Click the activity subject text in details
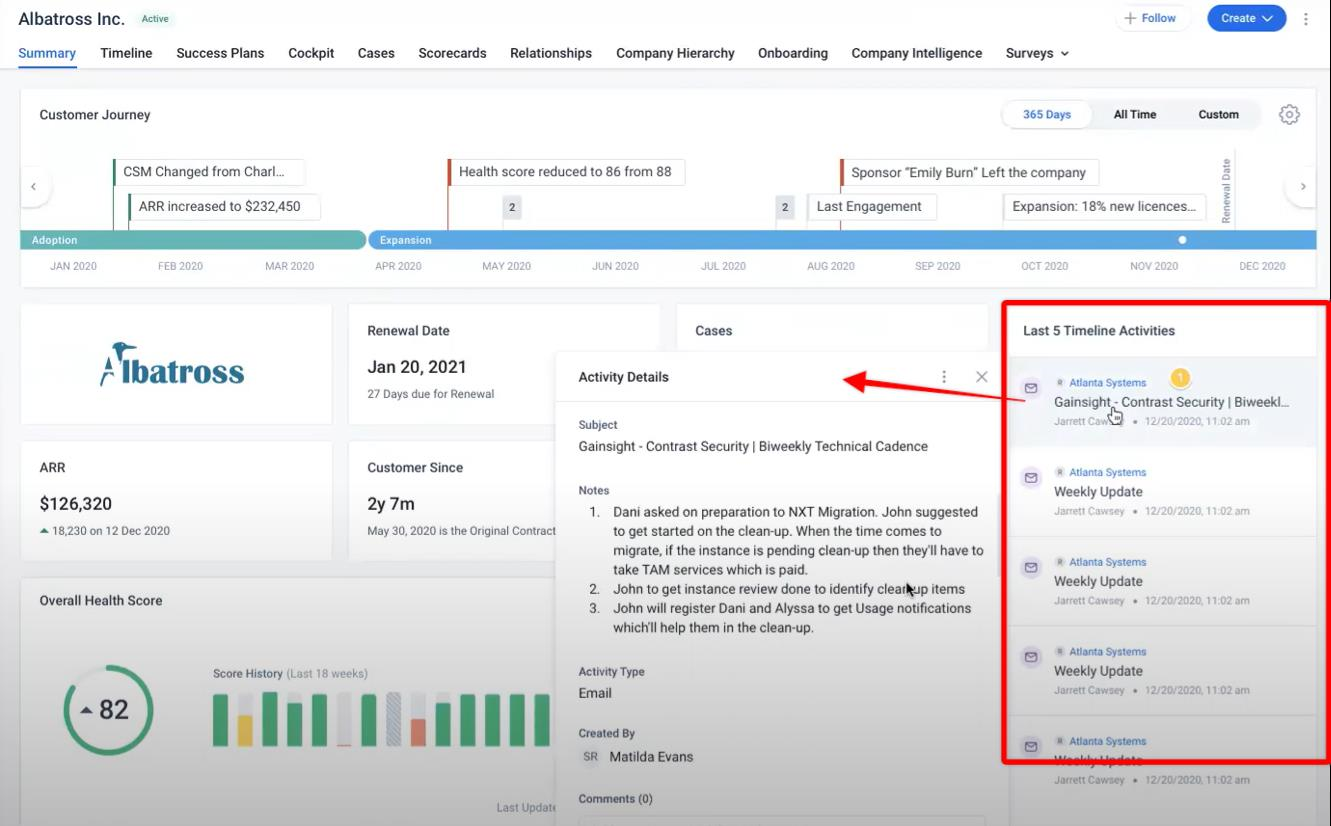The height and width of the screenshot is (826, 1331). pos(753,446)
